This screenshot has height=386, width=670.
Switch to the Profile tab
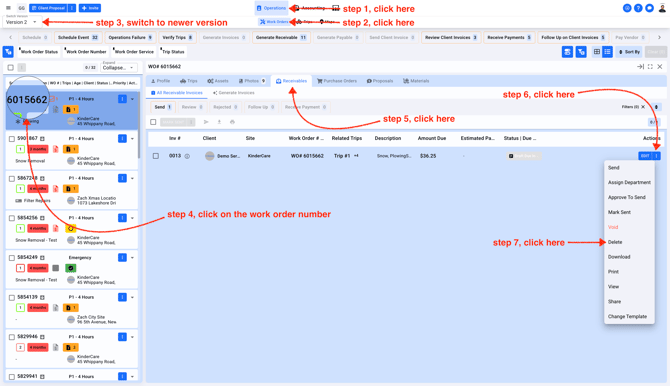click(160, 81)
